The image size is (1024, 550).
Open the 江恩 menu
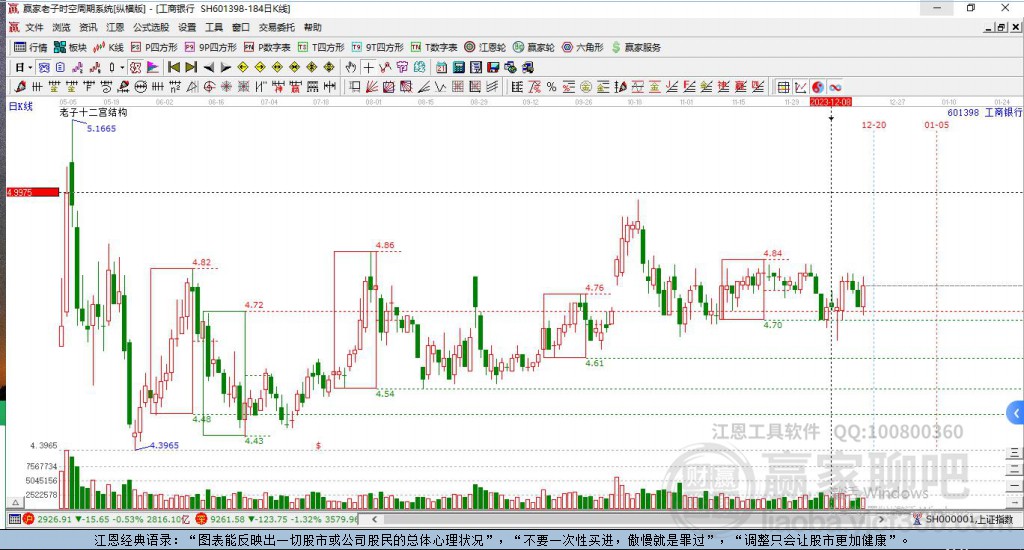(x=115, y=27)
